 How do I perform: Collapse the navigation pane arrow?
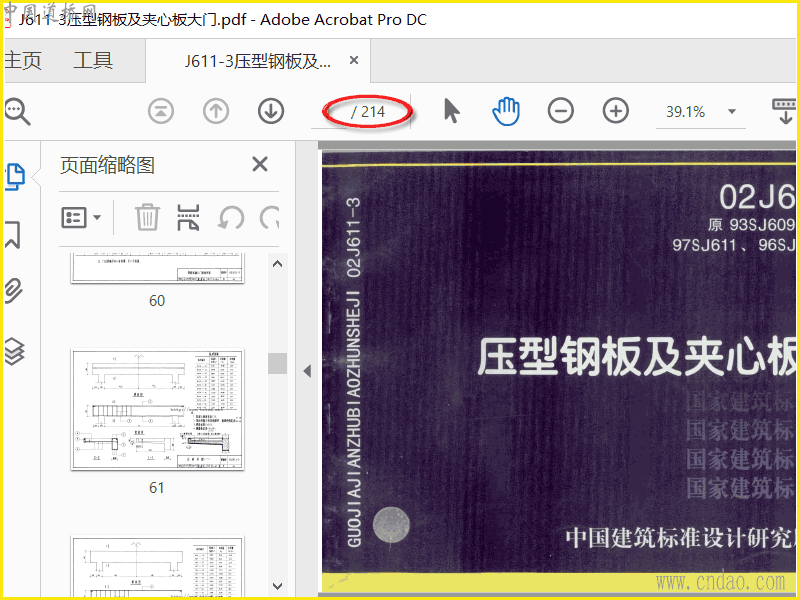tap(307, 371)
